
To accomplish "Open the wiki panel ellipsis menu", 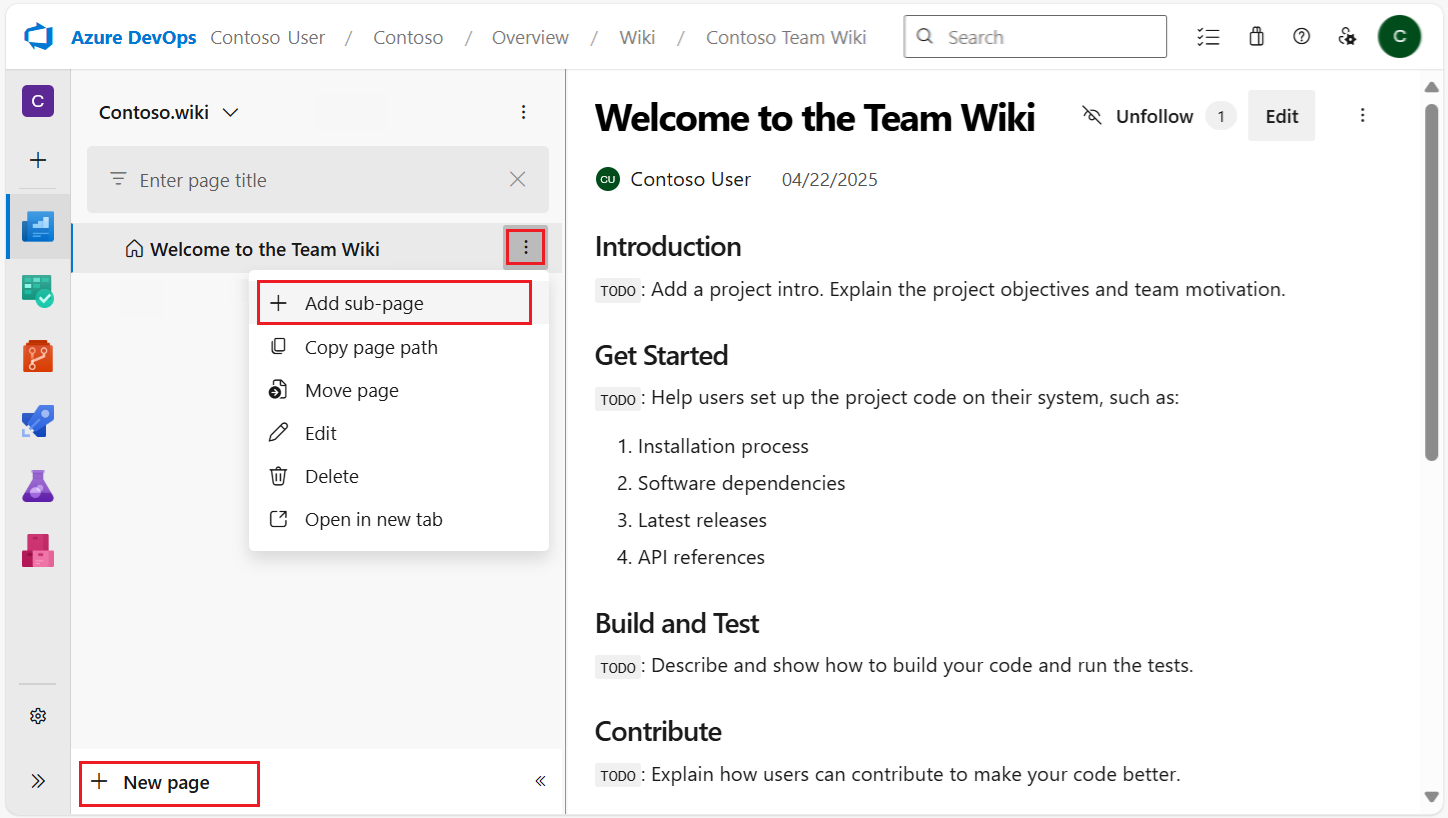I will (524, 112).
